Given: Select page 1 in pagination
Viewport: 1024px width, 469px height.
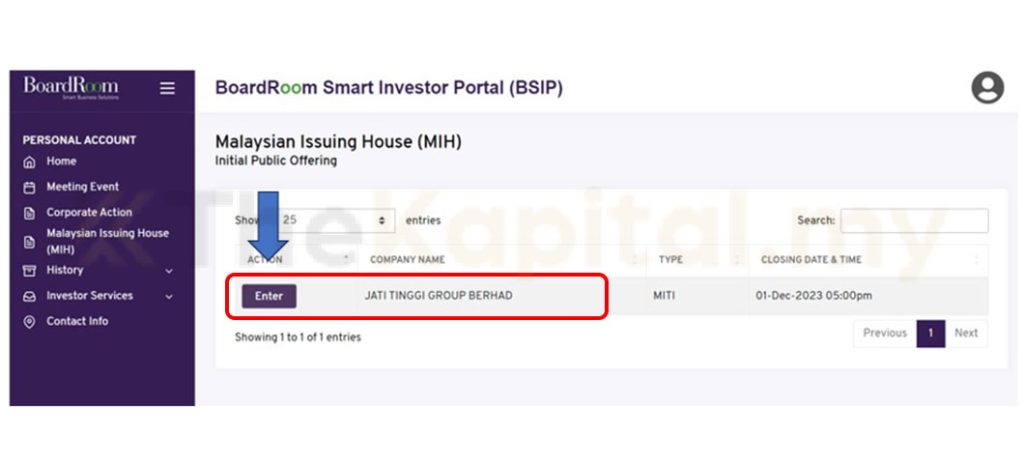Looking at the screenshot, I should pyautogui.click(x=930, y=334).
